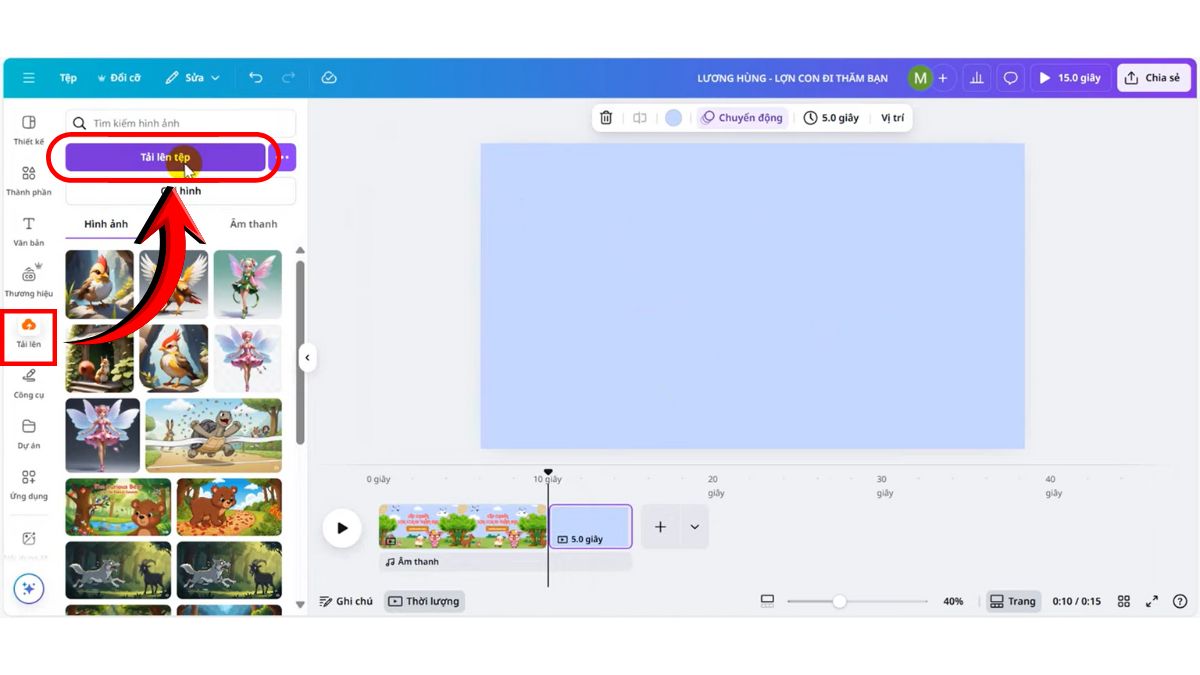
Task: Toggle Chuyển động animation for the selected page
Action: (742, 117)
